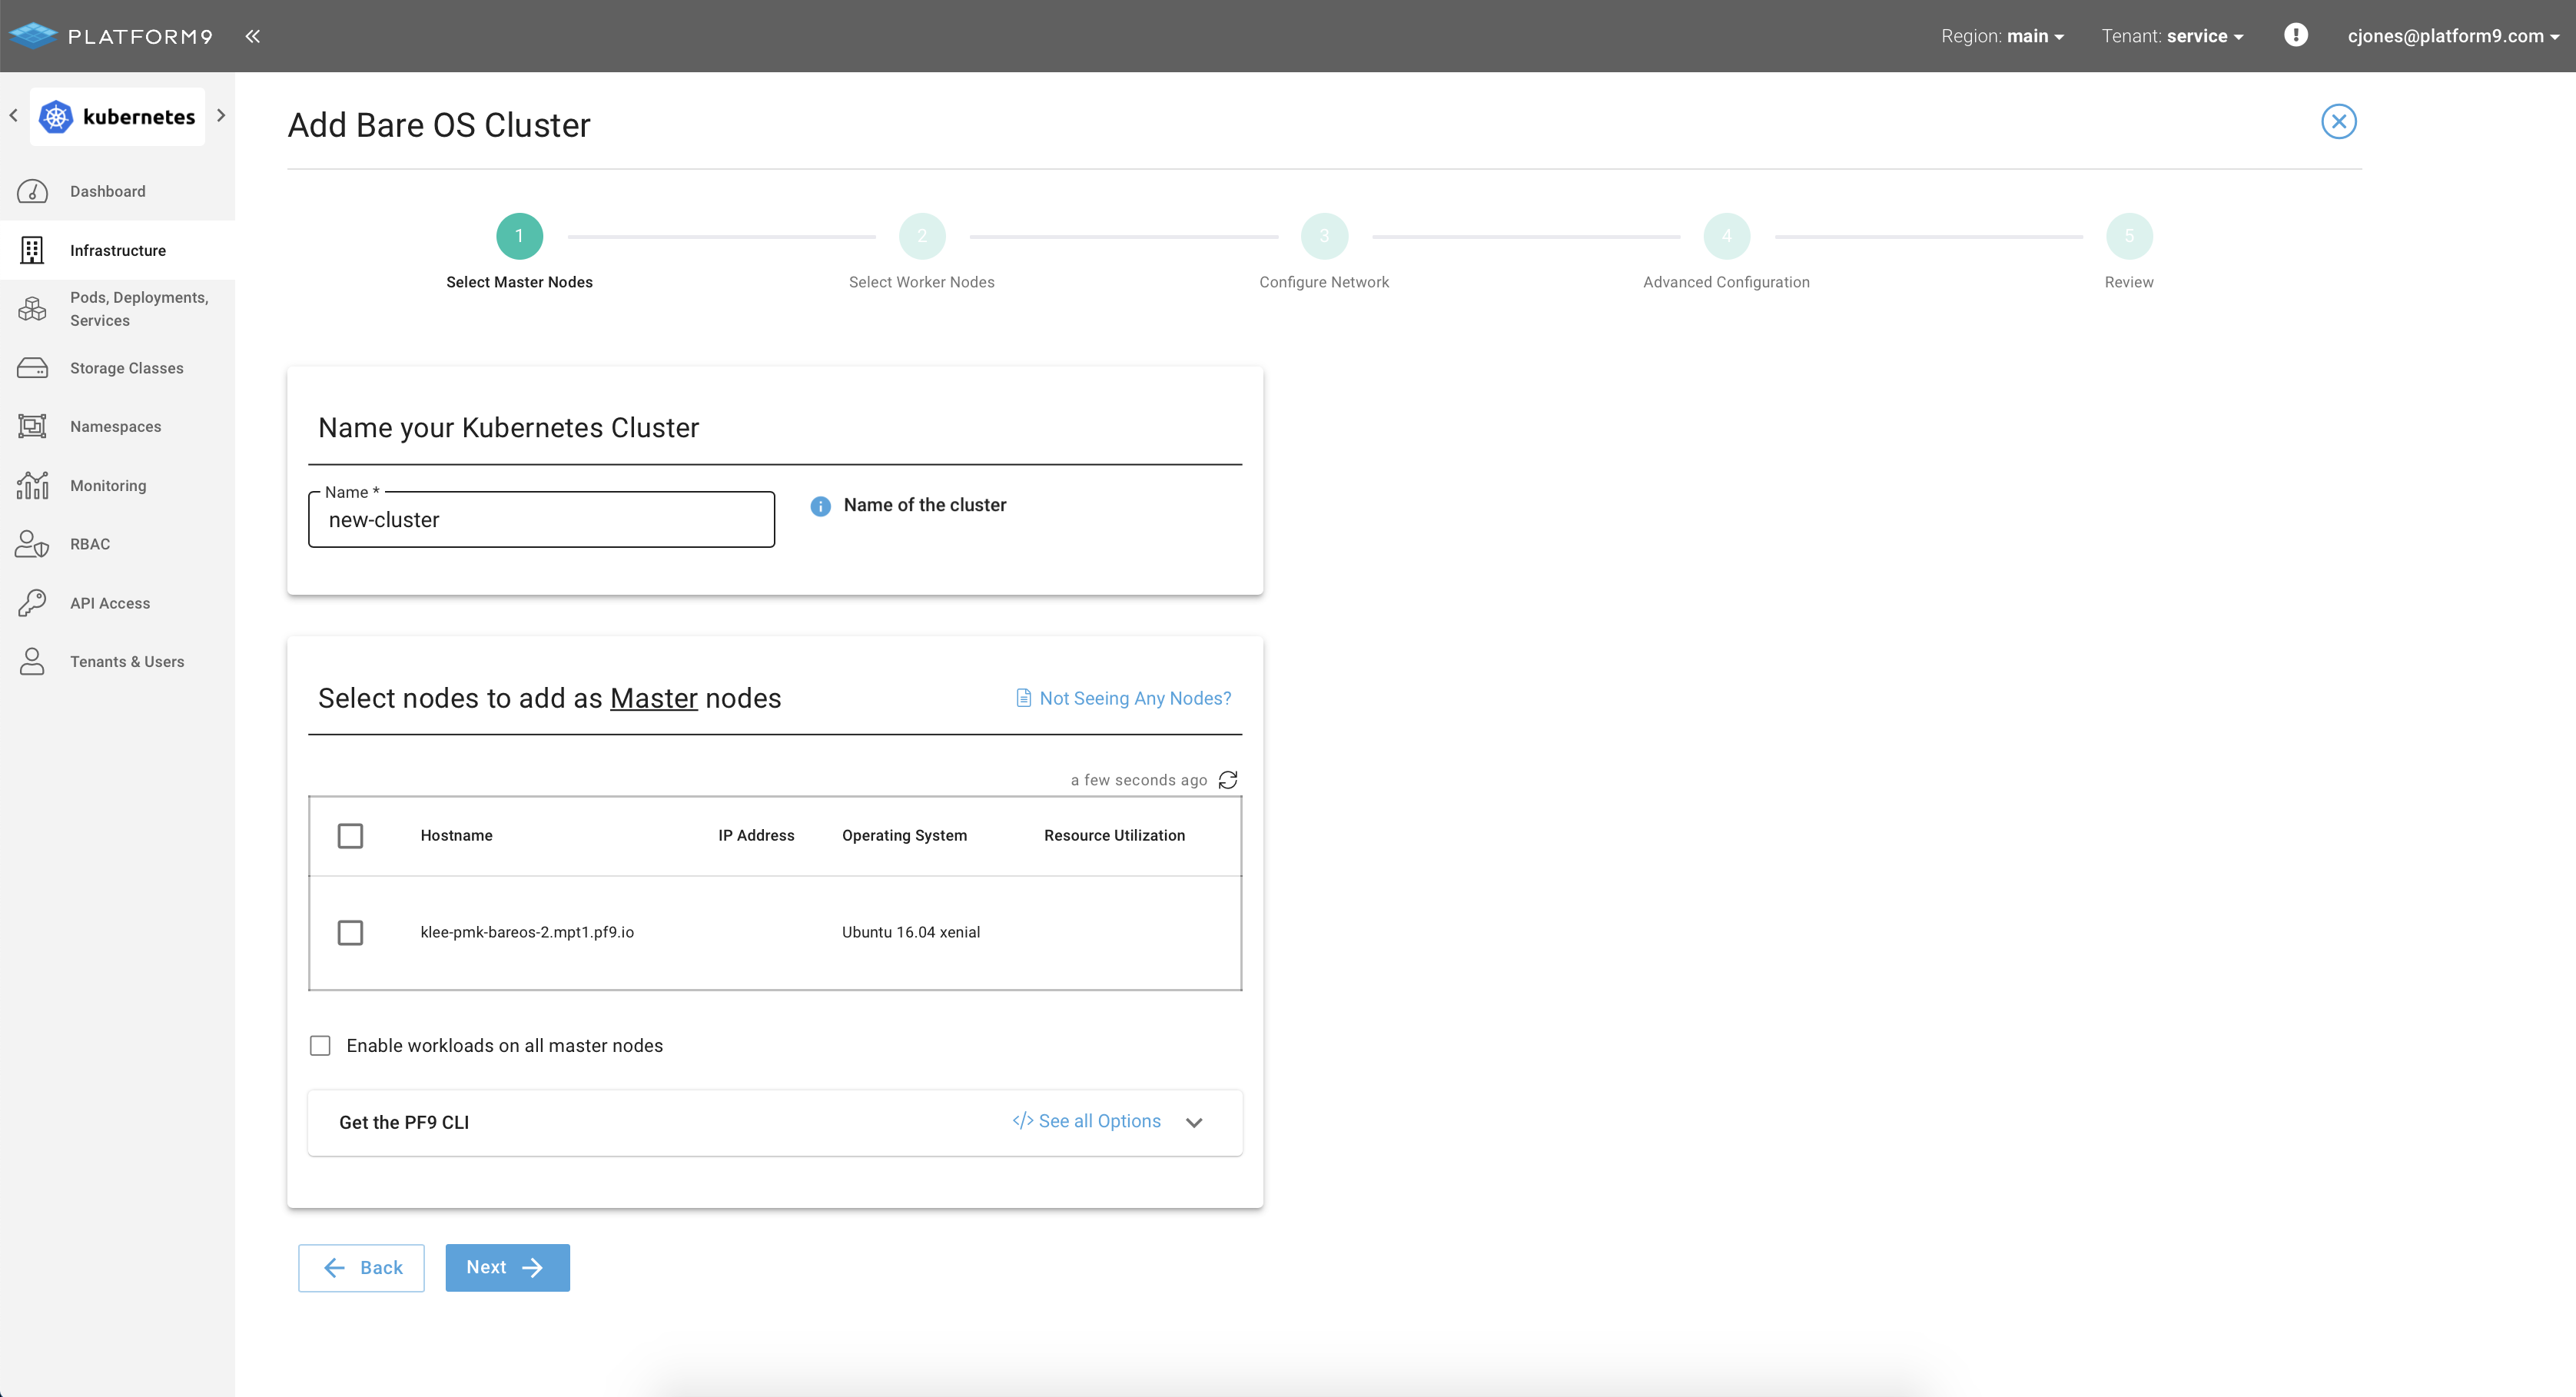This screenshot has height=1397, width=2576.
Task: Open the alert notification icon
Action: click(x=2296, y=35)
